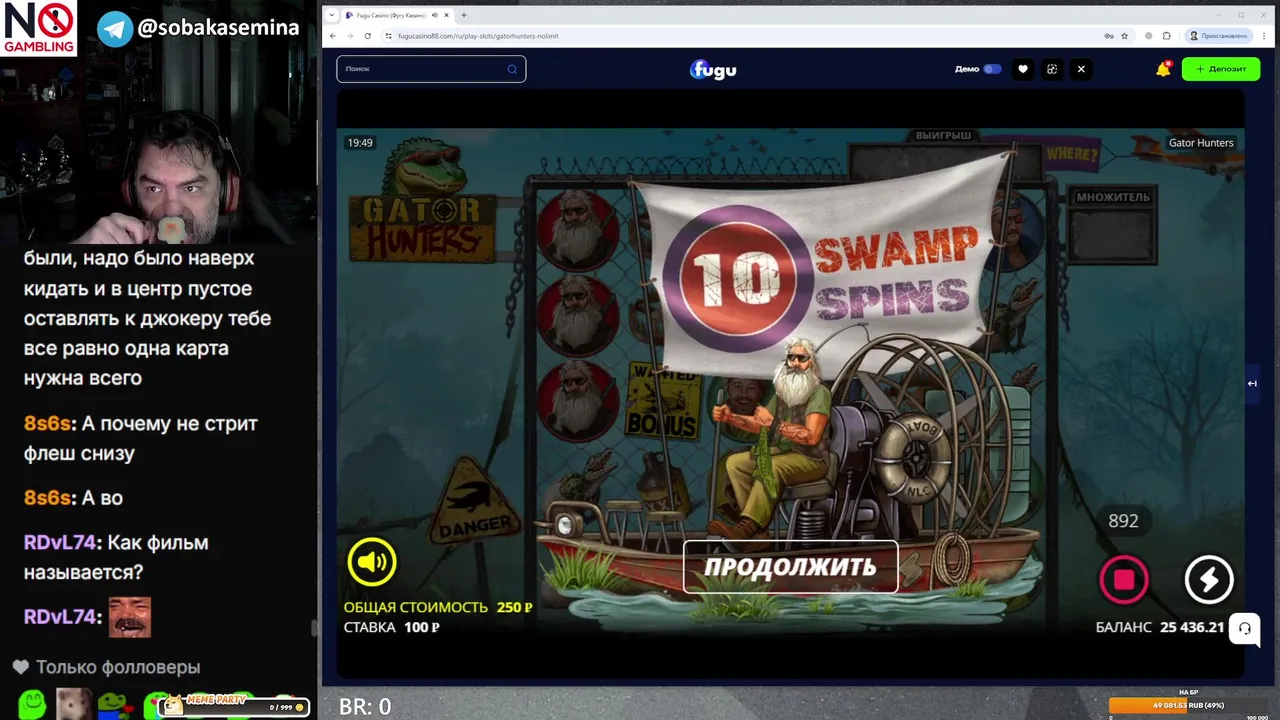Viewport: 1280px width, 720px height.
Task: Click the green Депозит button
Action: click(1221, 69)
